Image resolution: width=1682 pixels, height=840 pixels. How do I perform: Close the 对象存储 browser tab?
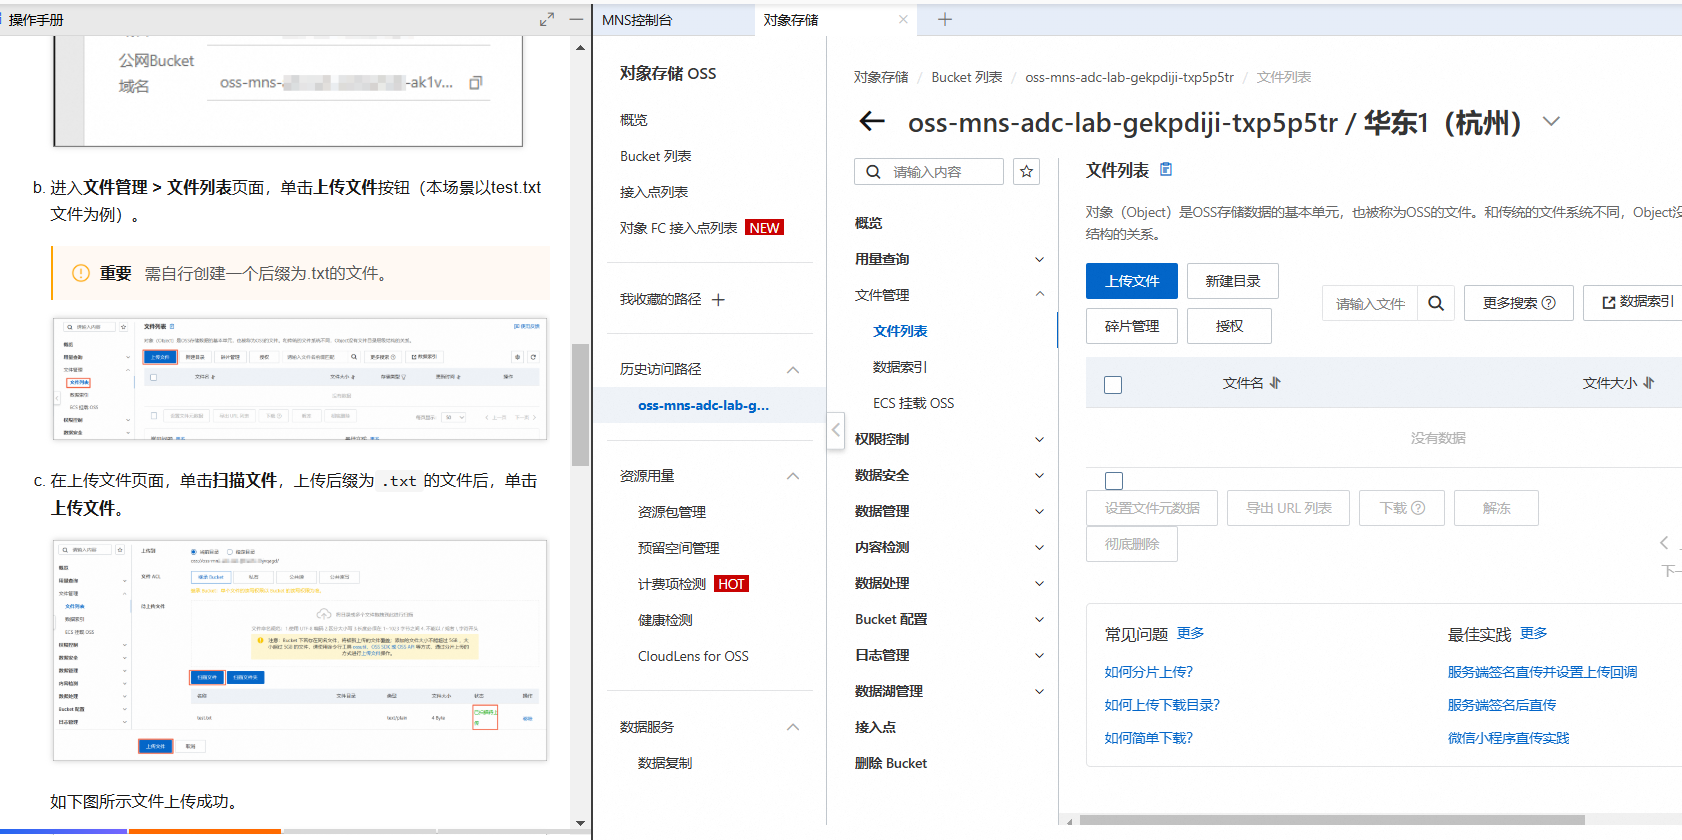coord(903,19)
